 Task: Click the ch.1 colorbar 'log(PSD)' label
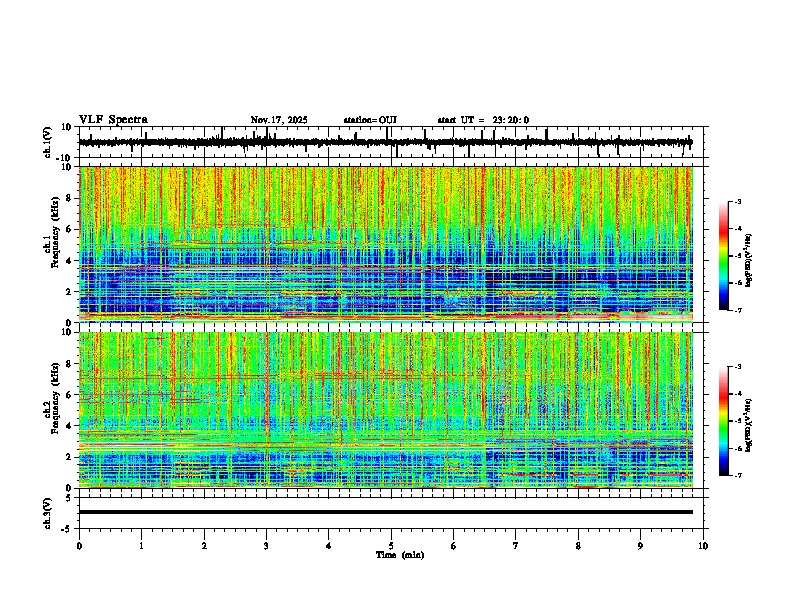coord(749,260)
